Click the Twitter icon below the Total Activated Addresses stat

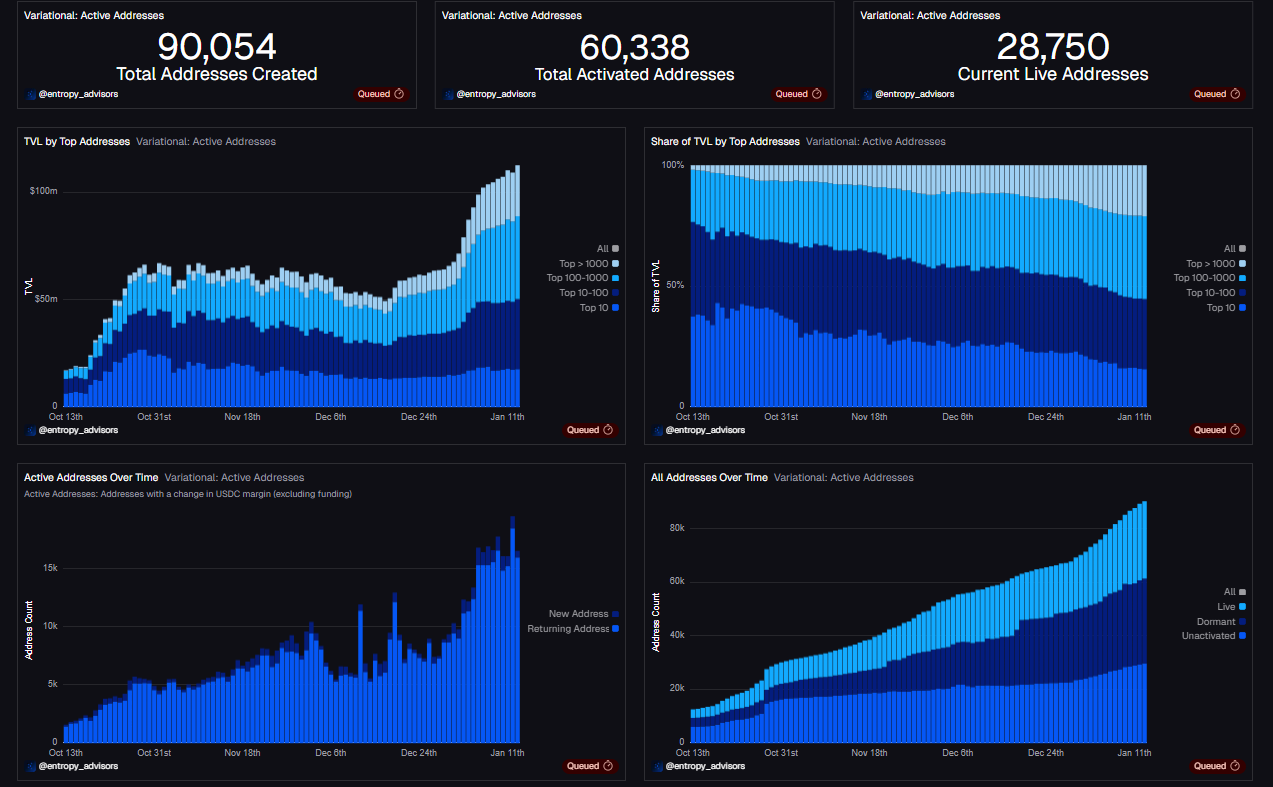click(x=447, y=94)
